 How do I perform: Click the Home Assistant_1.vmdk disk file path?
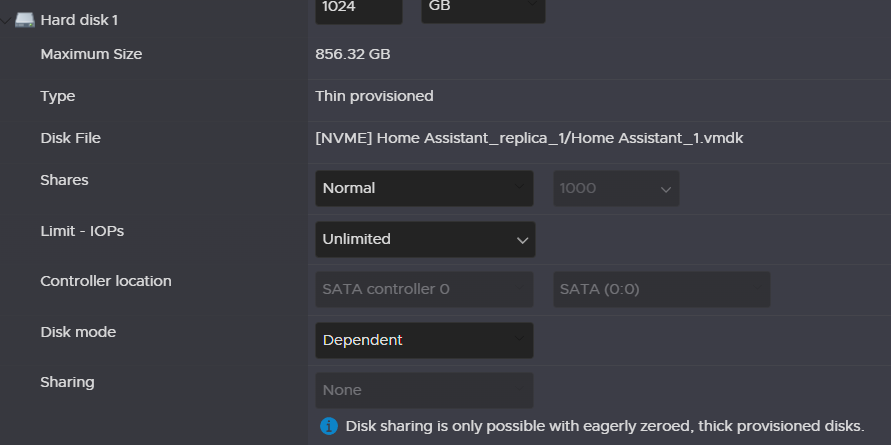pyautogui.click(x=529, y=138)
